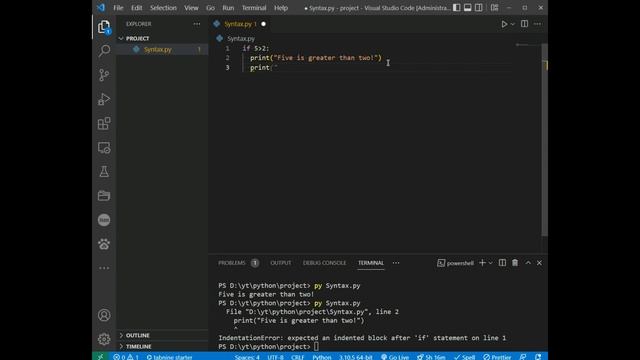Screen dimensions: 640x360
Task: Change UTF-8 file encoding
Action: pyautogui.click(x=276, y=357)
